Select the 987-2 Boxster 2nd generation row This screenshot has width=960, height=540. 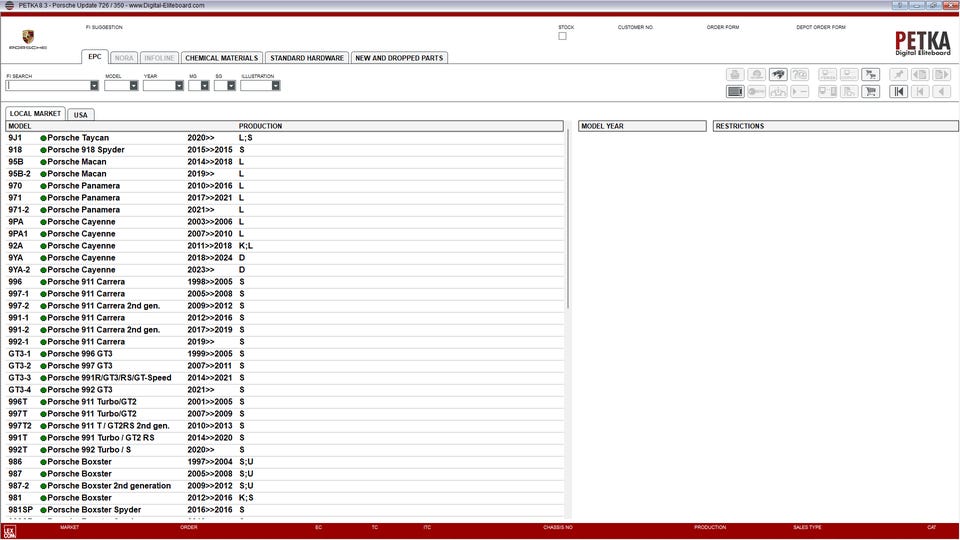click(x=285, y=486)
